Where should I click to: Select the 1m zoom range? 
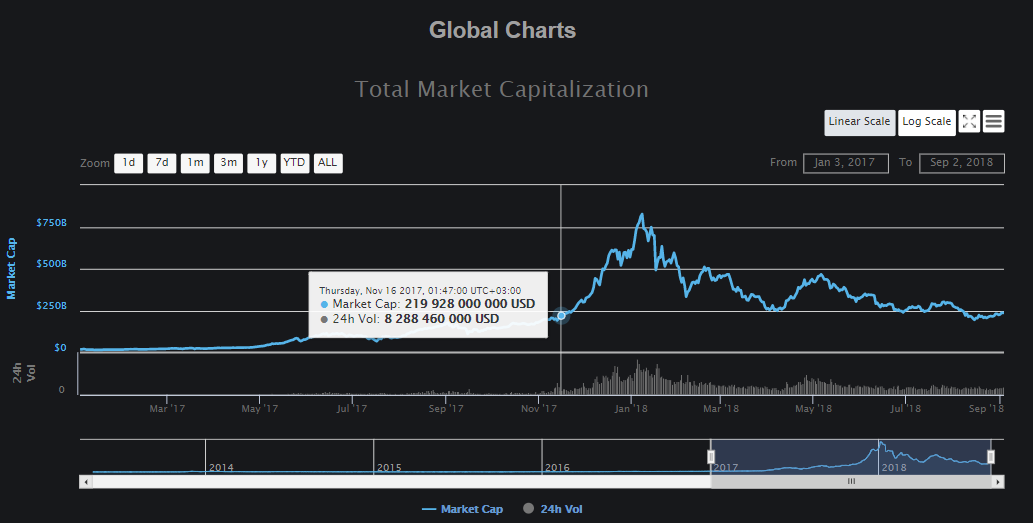point(195,163)
